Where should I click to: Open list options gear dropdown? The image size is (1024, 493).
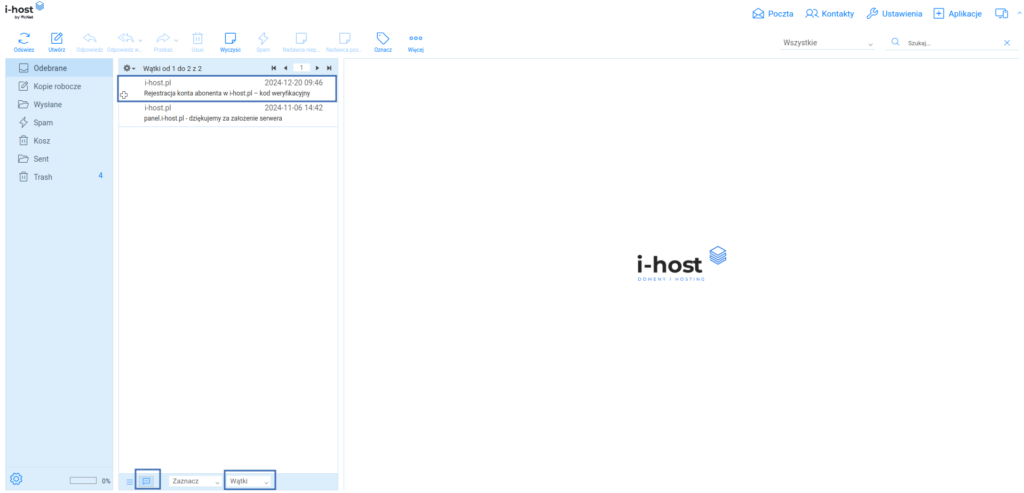(x=128, y=68)
